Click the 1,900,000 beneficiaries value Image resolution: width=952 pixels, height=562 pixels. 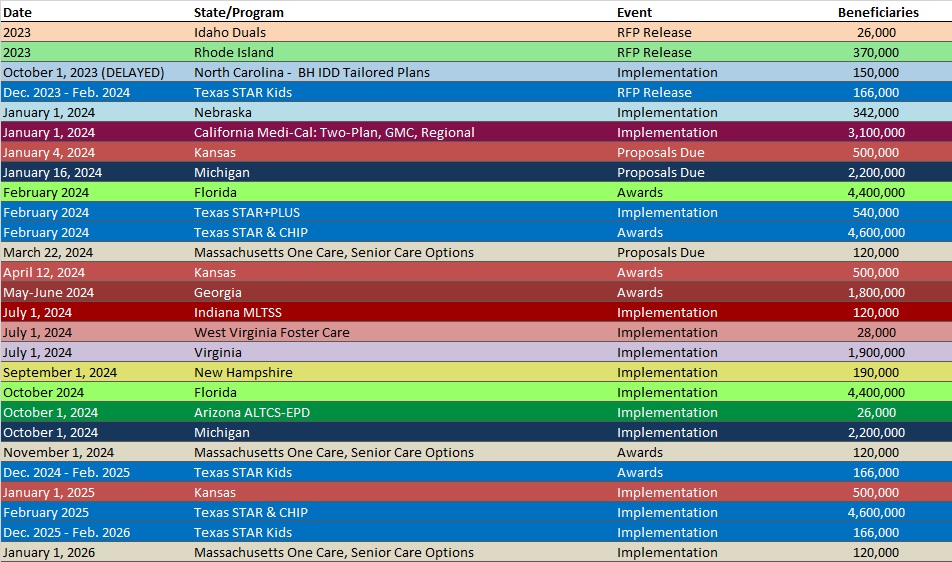[876, 353]
